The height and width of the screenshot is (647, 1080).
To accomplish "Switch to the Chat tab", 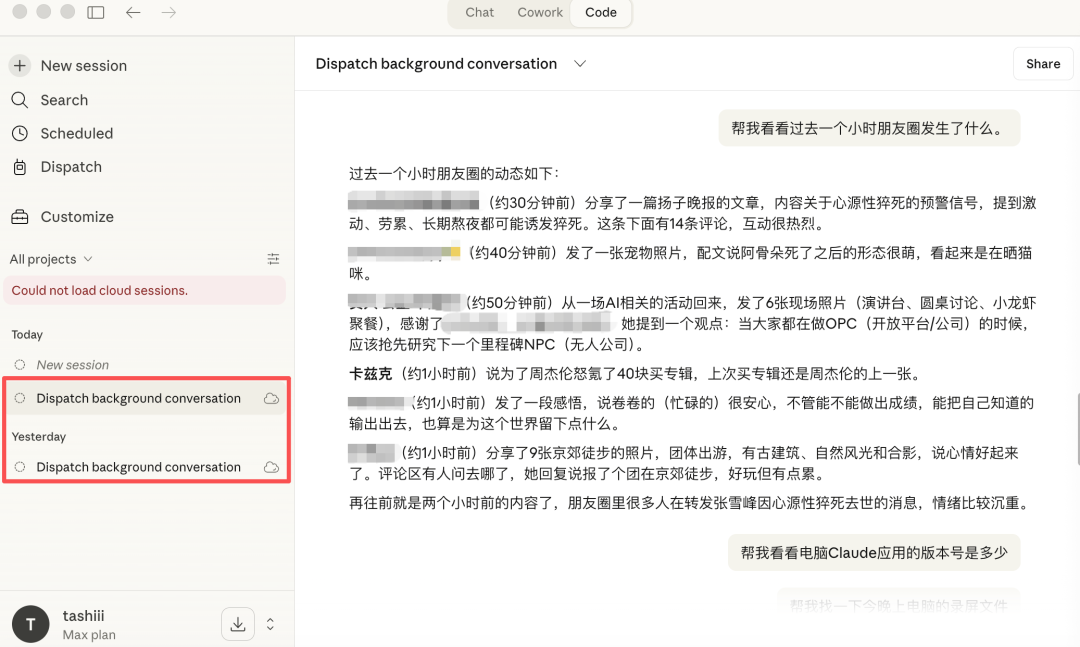I will pyautogui.click(x=479, y=13).
